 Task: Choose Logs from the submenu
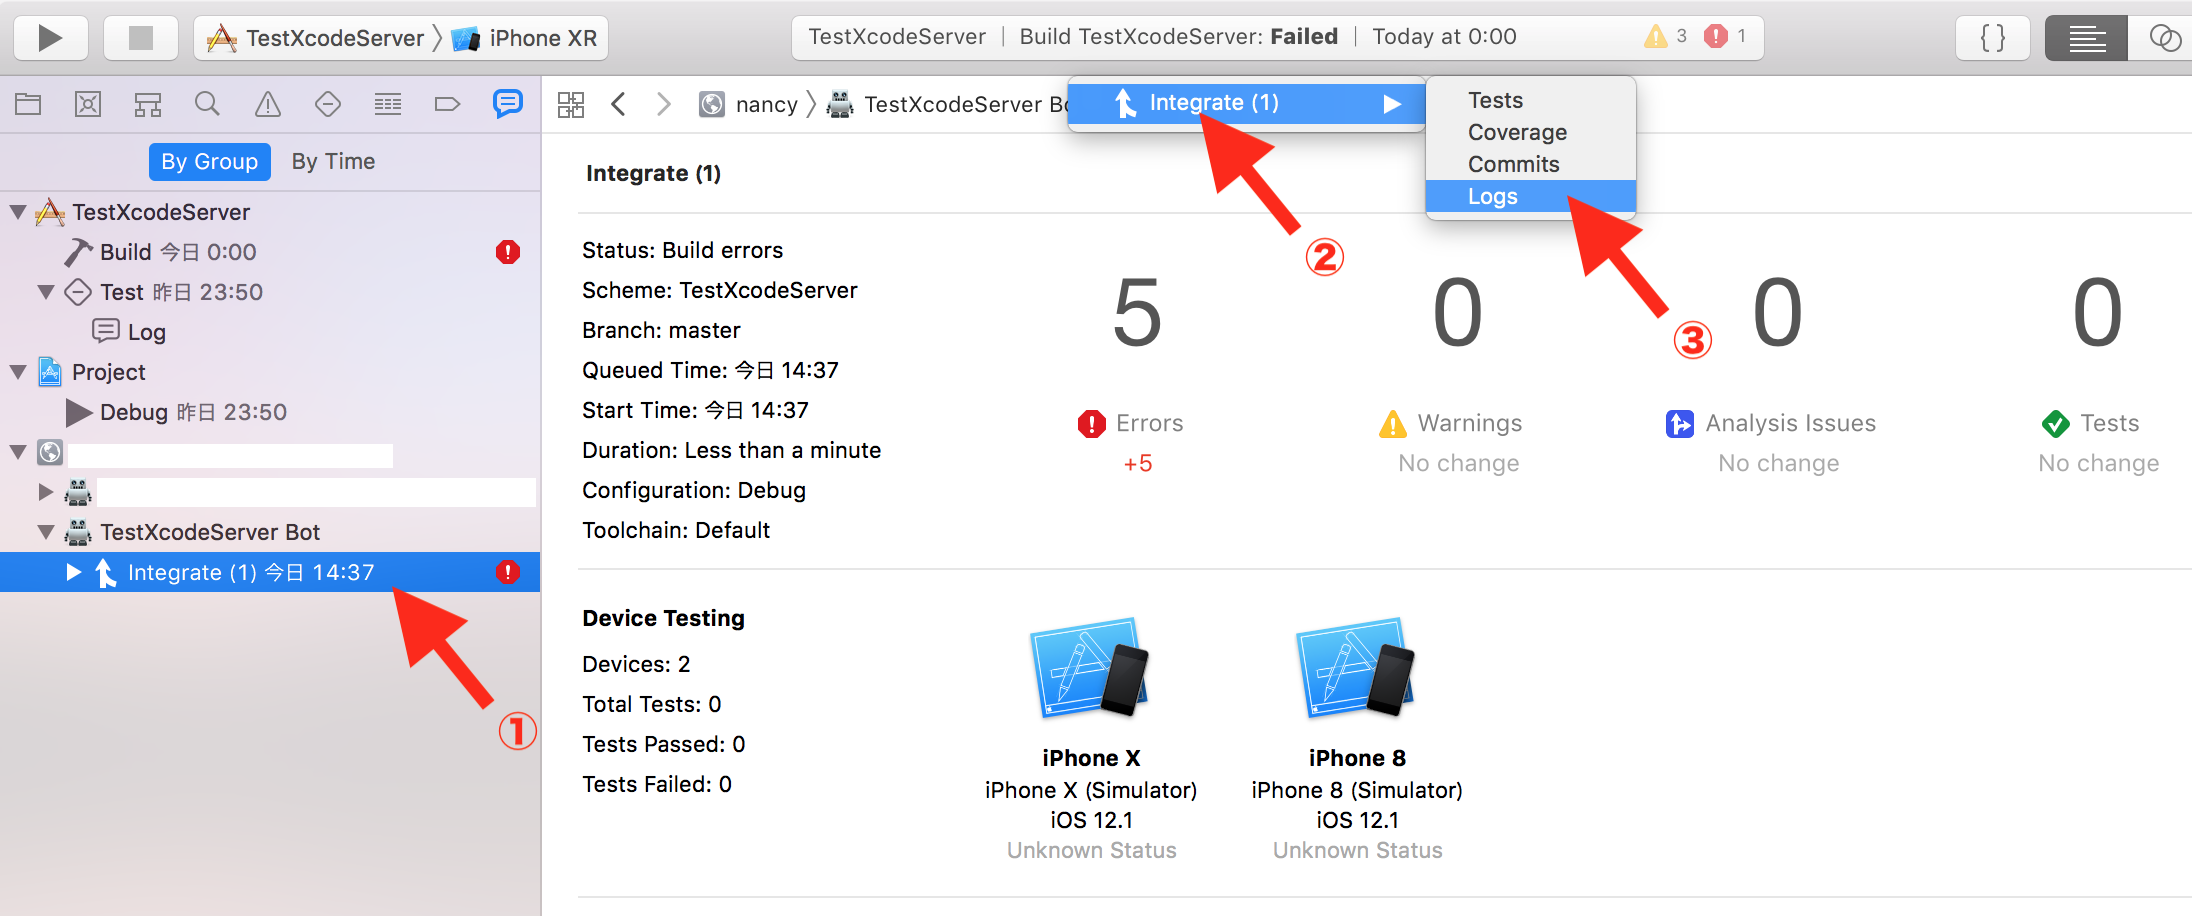[1531, 196]
